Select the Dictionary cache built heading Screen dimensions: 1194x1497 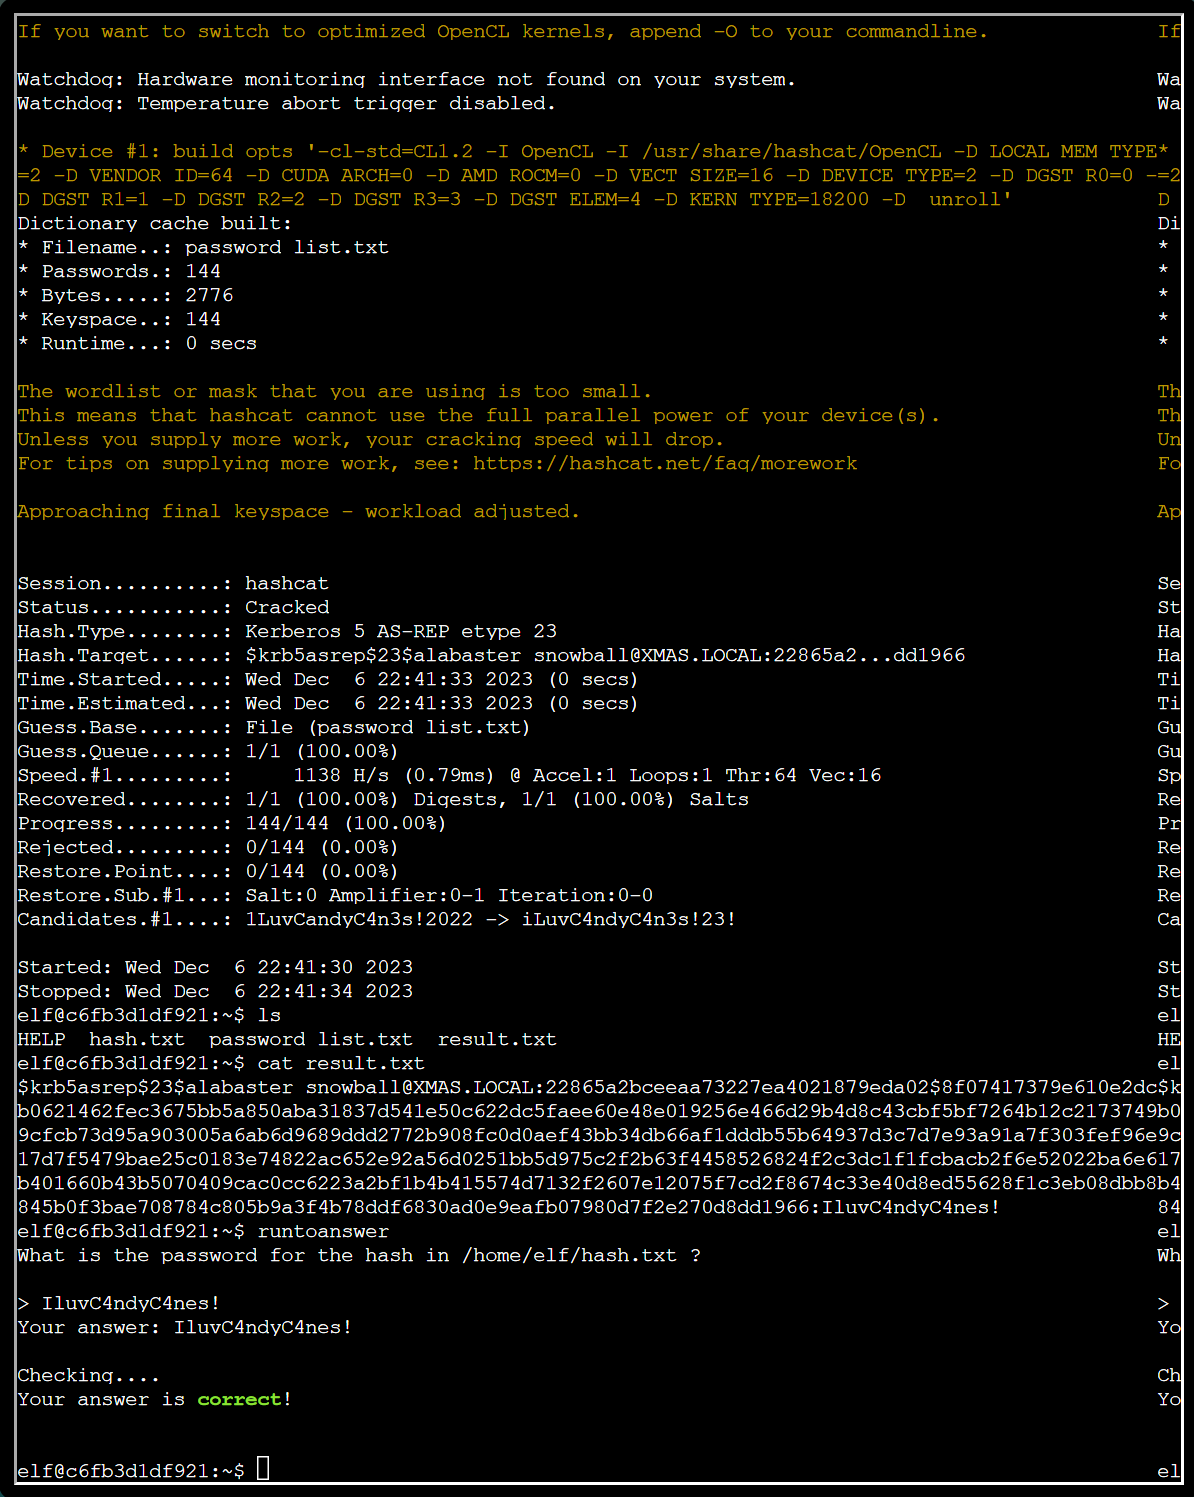pyautogui.click(x=150, y=223)
